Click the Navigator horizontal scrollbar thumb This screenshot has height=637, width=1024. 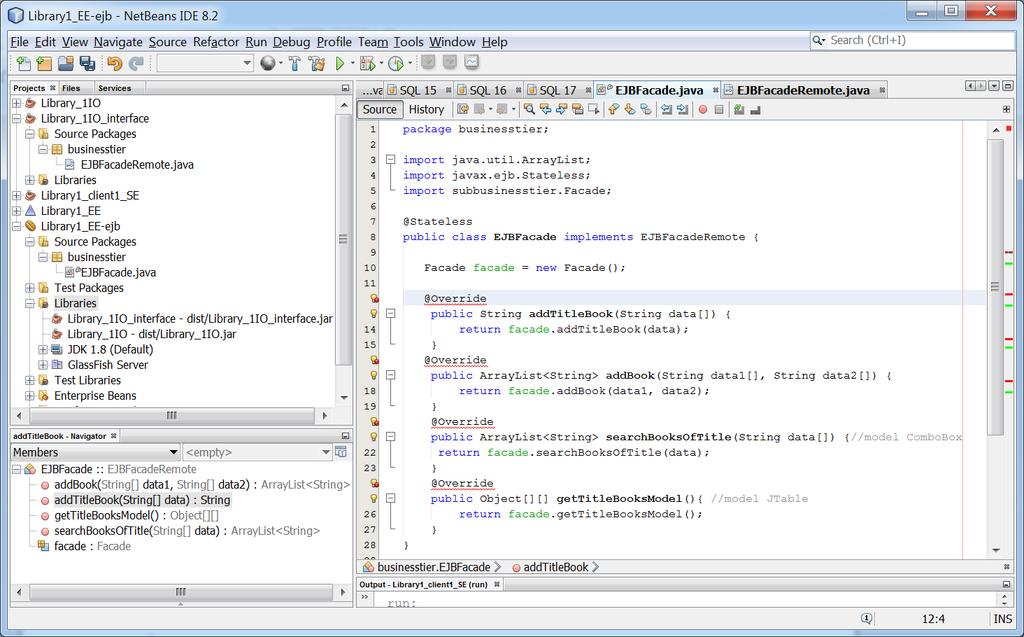tap(181, 592)
